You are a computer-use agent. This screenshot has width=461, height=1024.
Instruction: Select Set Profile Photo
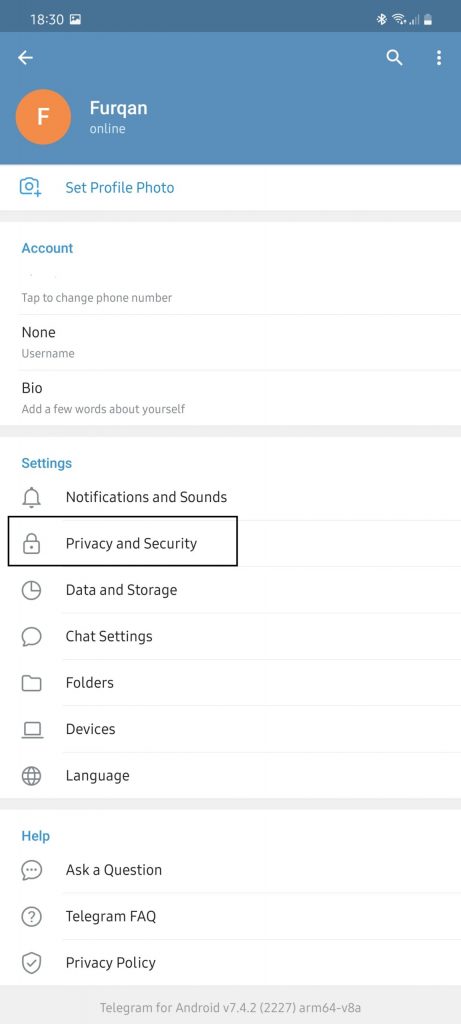coord(230,187)
